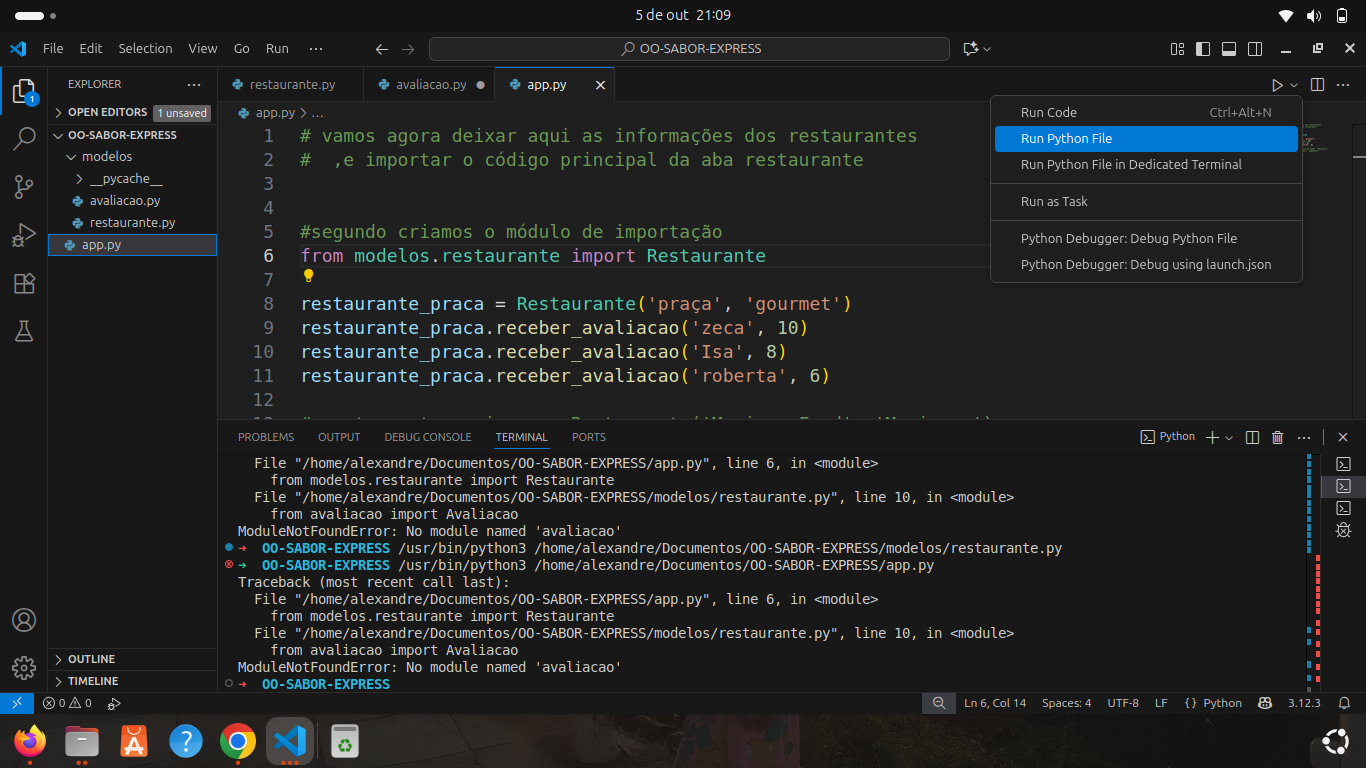Toggle the secondary side bar layout button
This screenshot has width=1366, height=768.
[x=1254, y=49]
